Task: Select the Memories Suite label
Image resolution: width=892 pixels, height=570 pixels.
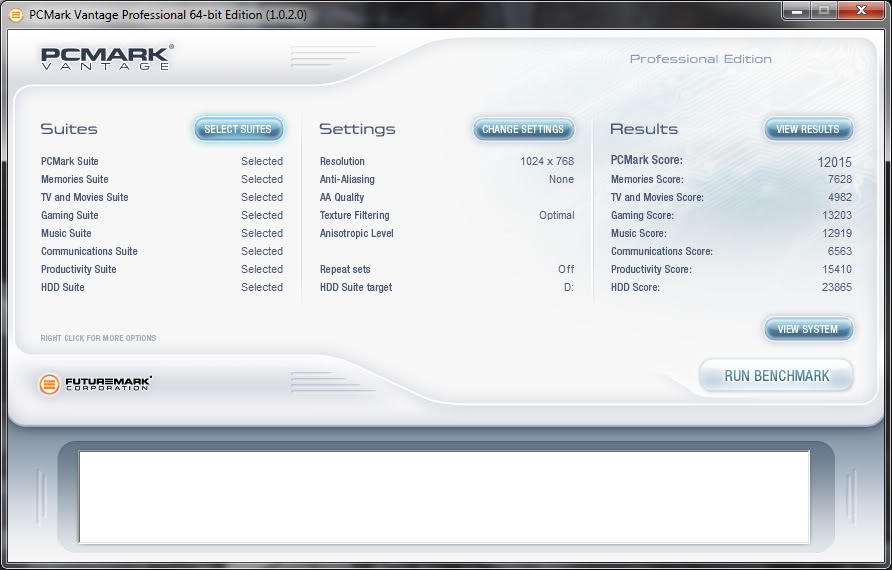Action: (75, 179)
